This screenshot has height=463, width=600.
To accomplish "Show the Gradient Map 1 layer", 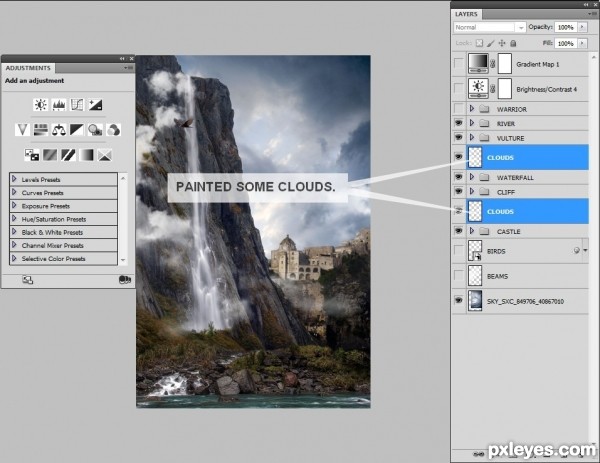I will pos(458,64).
